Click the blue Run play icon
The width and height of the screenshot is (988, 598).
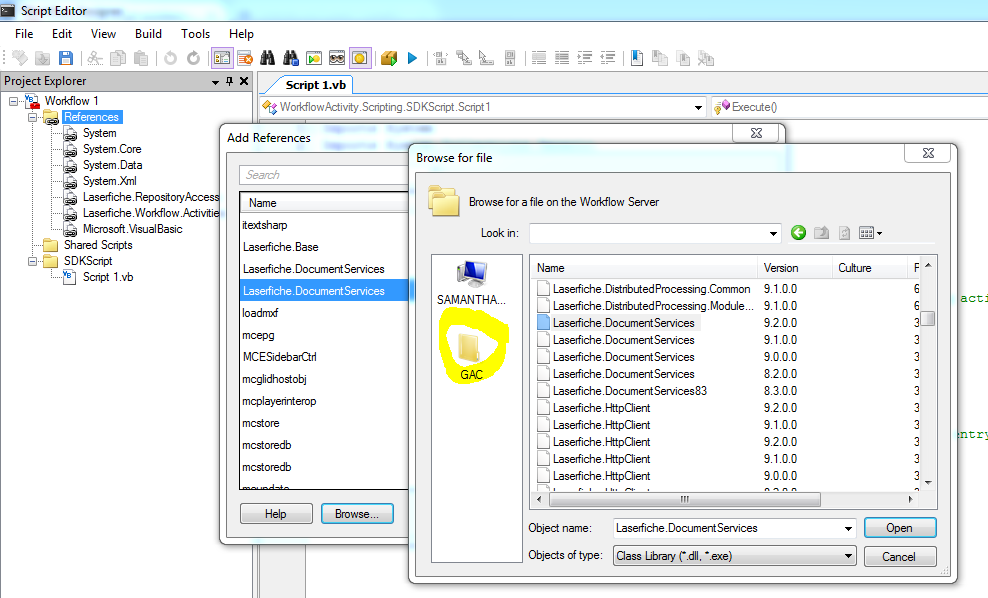point(413,58)
